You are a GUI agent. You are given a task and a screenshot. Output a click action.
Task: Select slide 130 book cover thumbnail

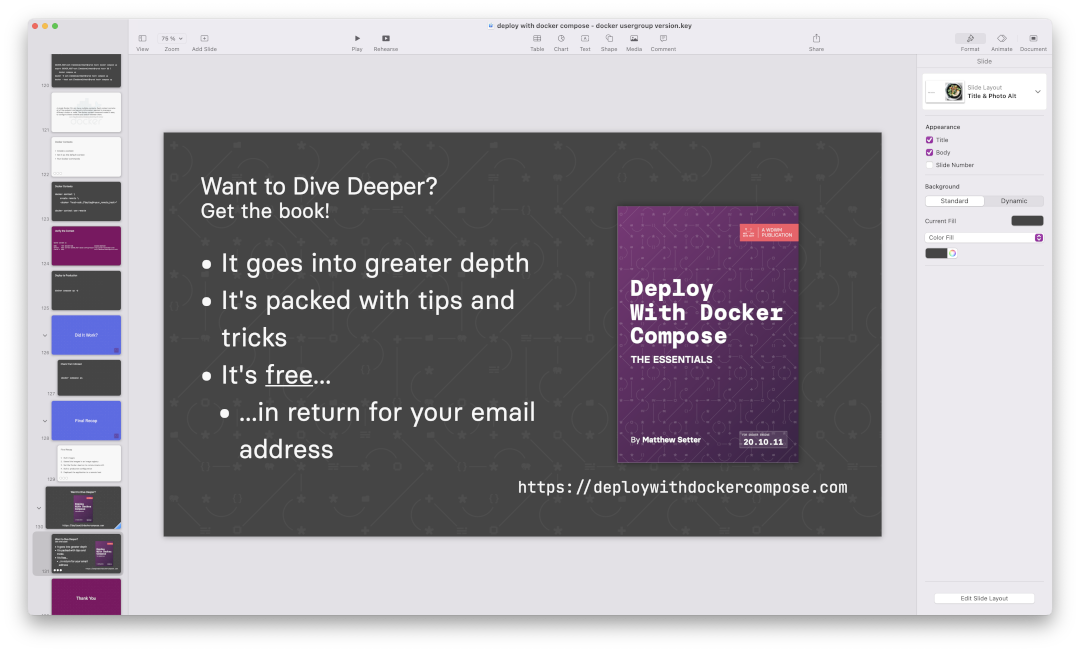83,507
